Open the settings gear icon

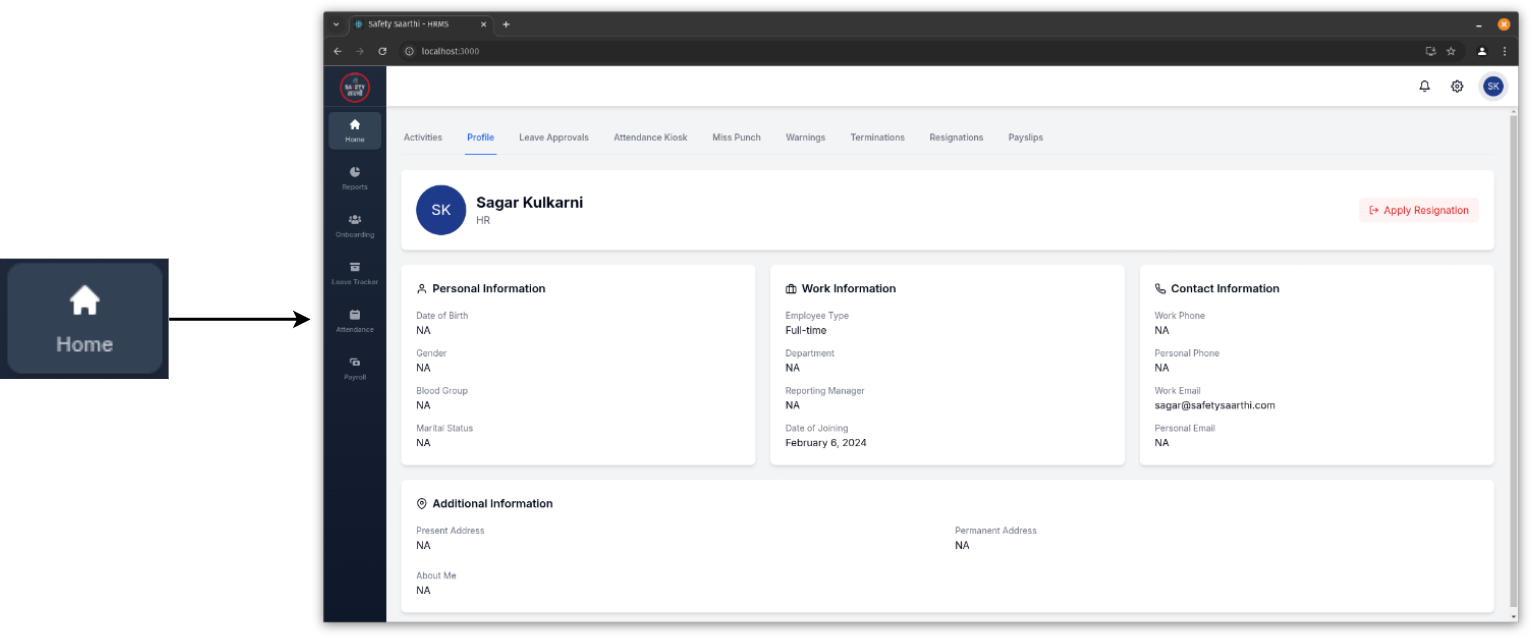[1457, 86]
